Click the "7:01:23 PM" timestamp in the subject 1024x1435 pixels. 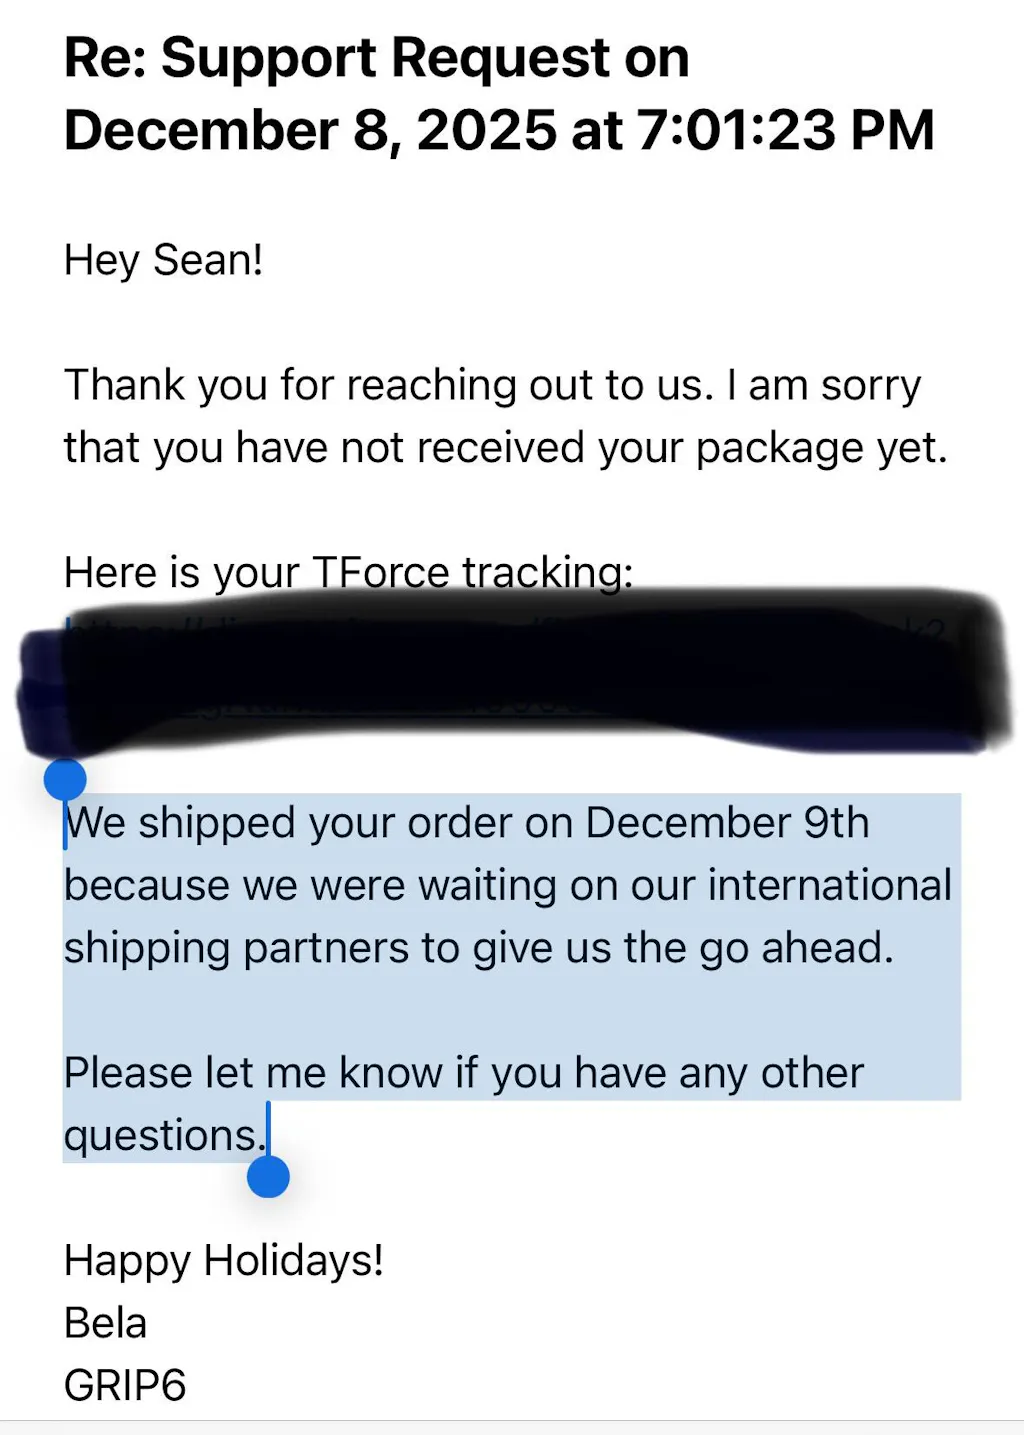coord(785,131)
